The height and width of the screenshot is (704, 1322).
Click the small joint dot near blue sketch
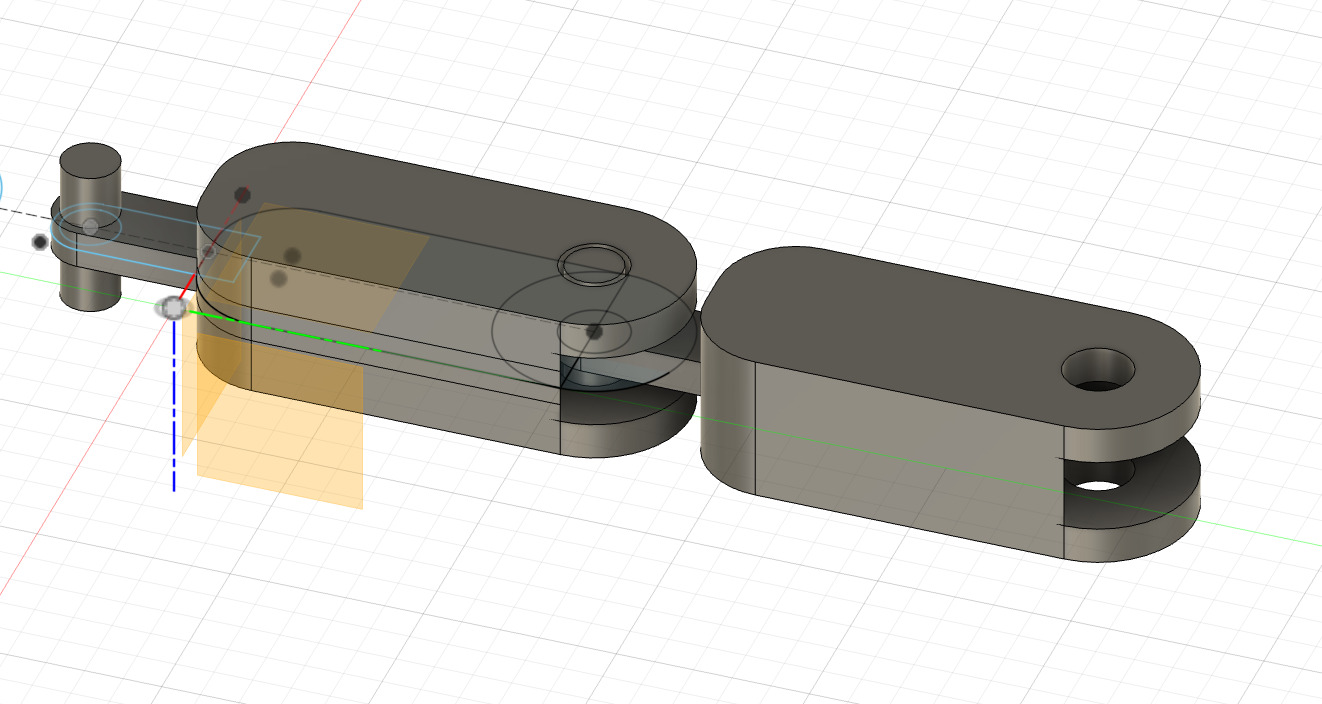(91, 226)
